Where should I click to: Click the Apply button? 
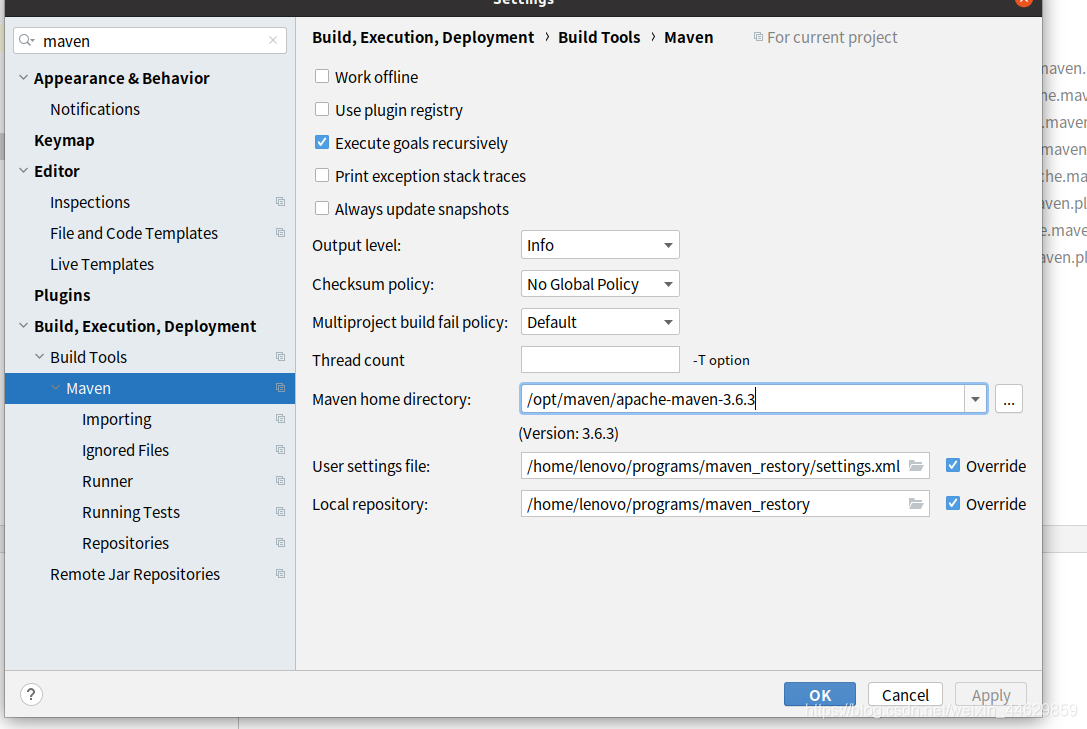[991, 695]
